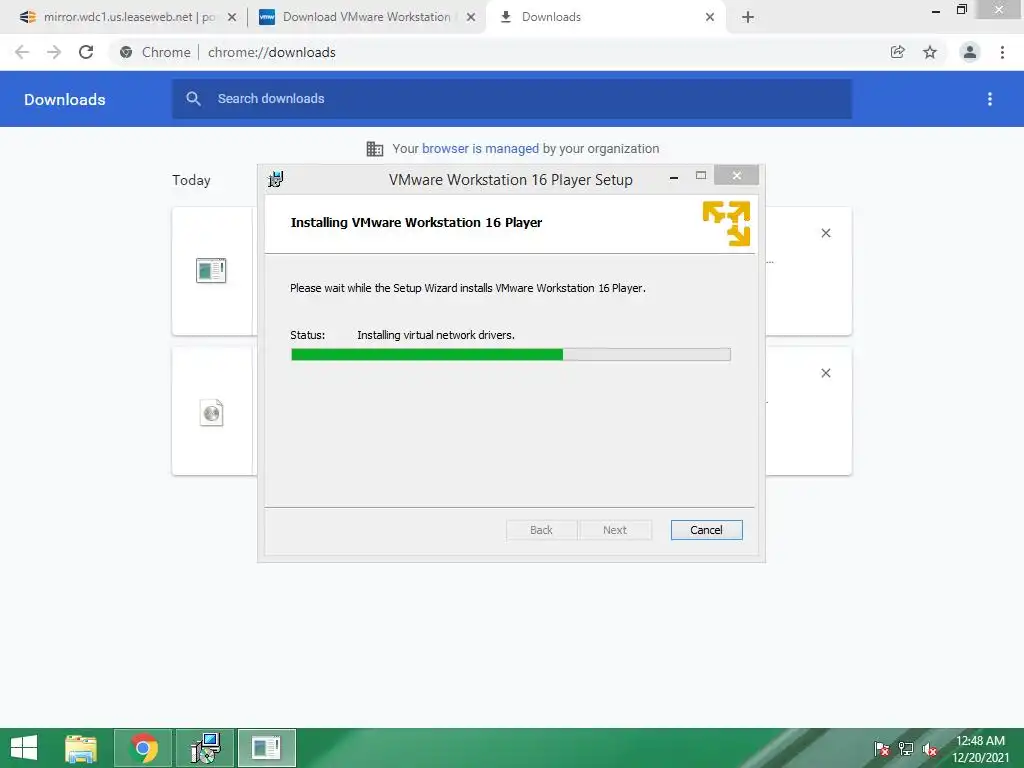This screenshot has height=768, width=1024.
Task: Open File Explorer from the taskbar
Action: click(x=81, y=748)
